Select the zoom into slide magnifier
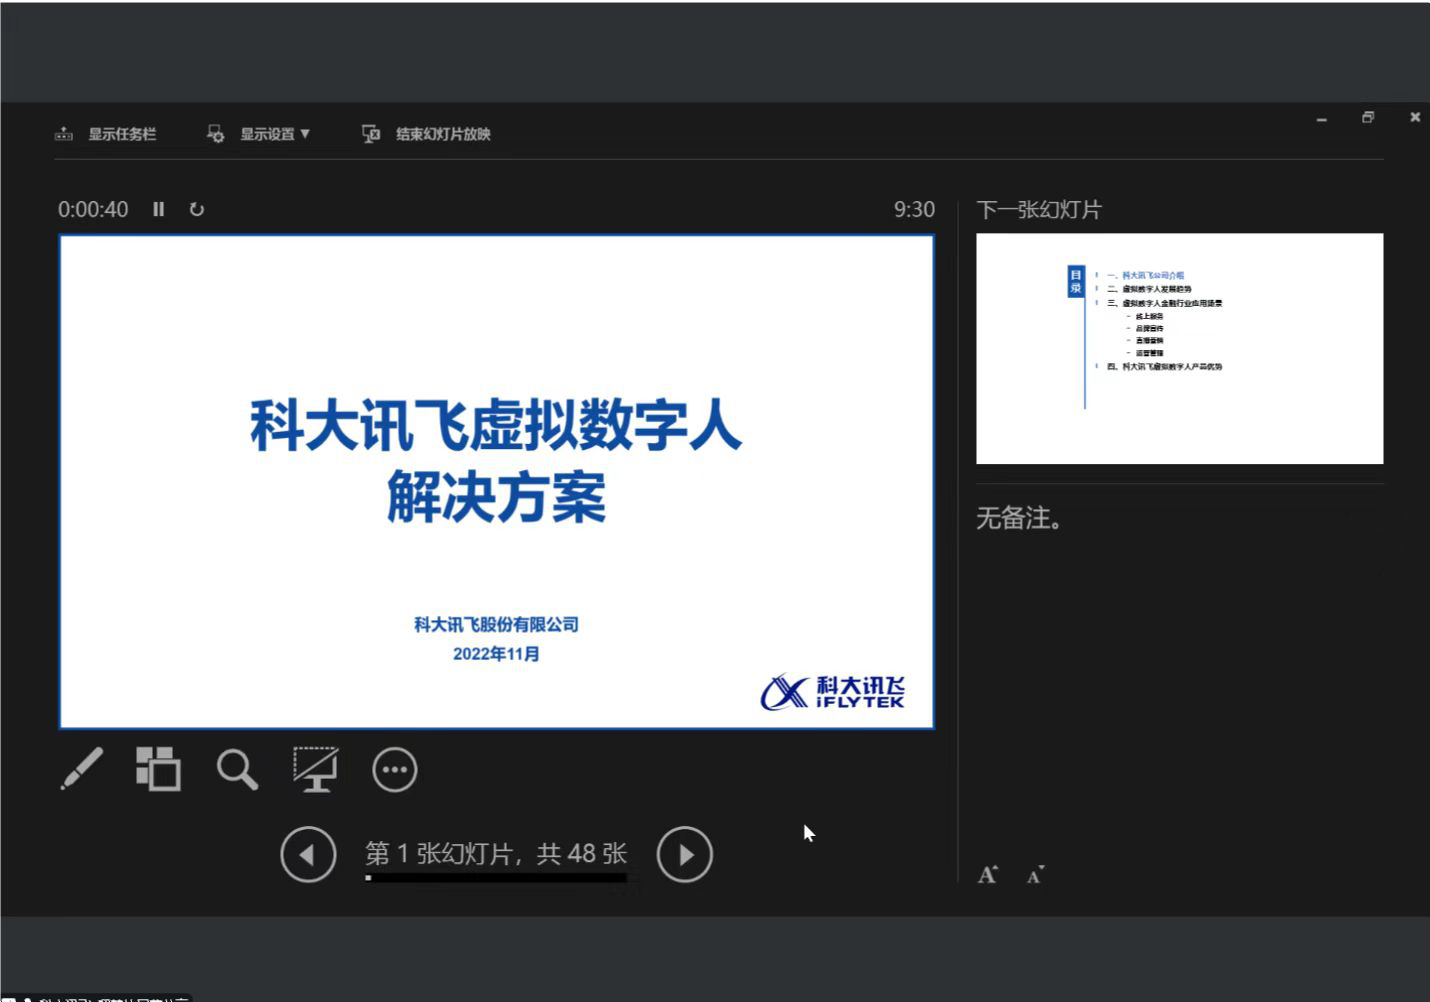The width and height of the screenshot is (1430, 1002). pos(237,770)
